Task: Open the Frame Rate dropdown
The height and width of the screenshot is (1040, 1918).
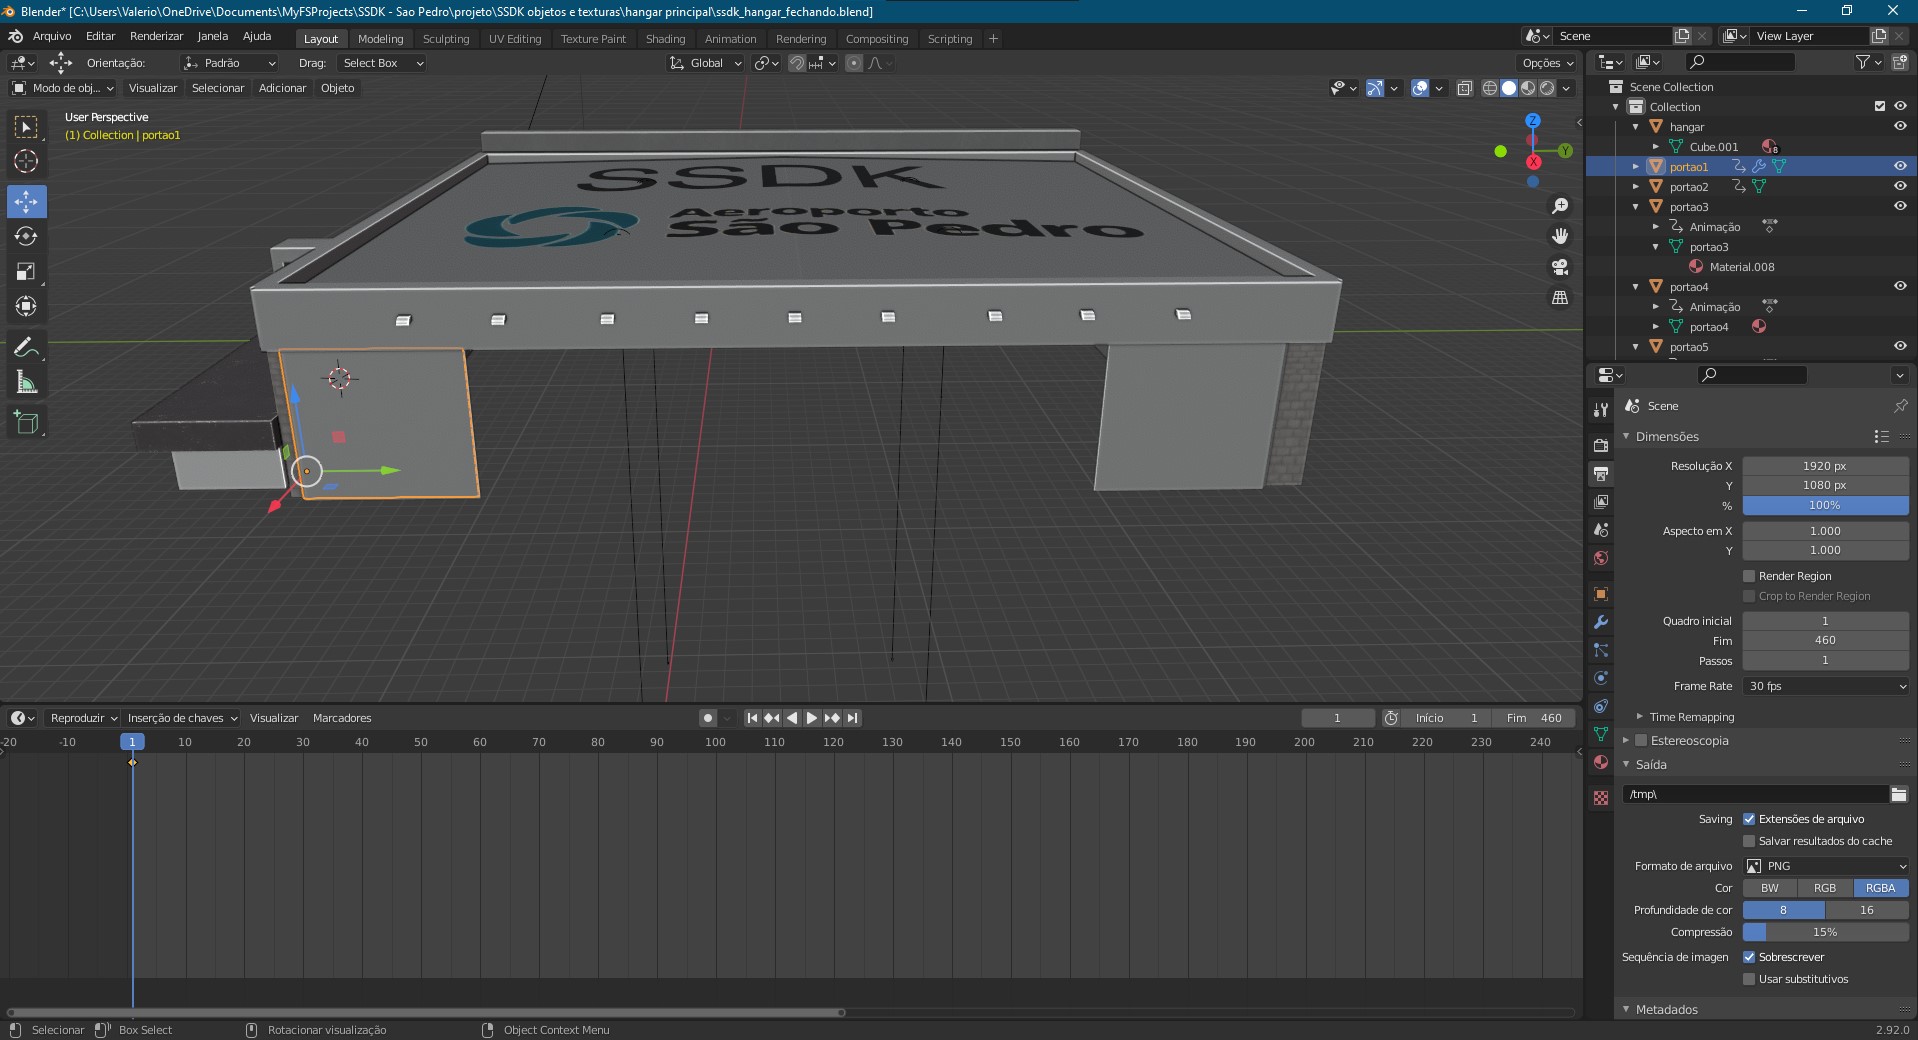Action: point(1826,686)
